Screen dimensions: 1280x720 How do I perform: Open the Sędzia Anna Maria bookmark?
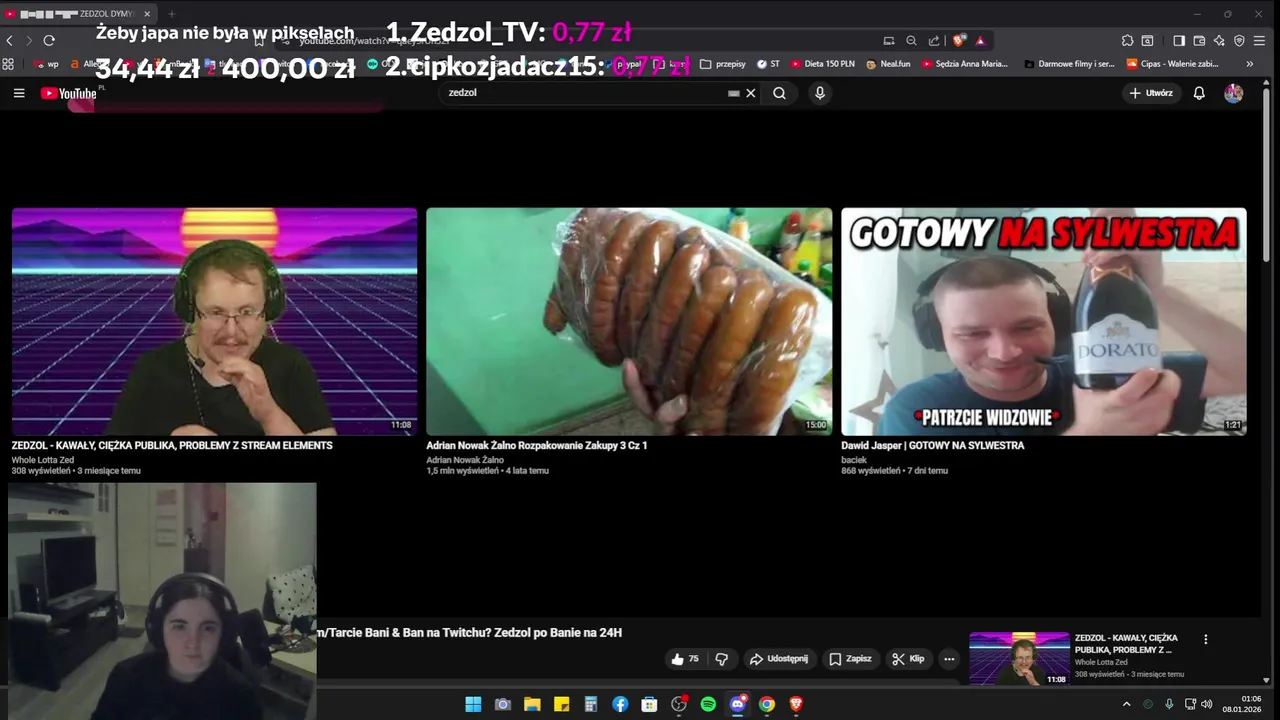(x=965, y=64)
